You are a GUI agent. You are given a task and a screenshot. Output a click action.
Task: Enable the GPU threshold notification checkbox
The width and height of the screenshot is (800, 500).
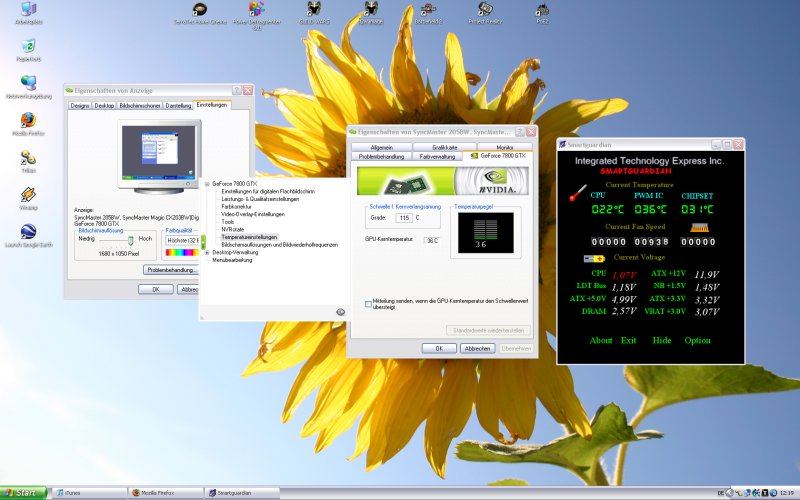point(368,304)
